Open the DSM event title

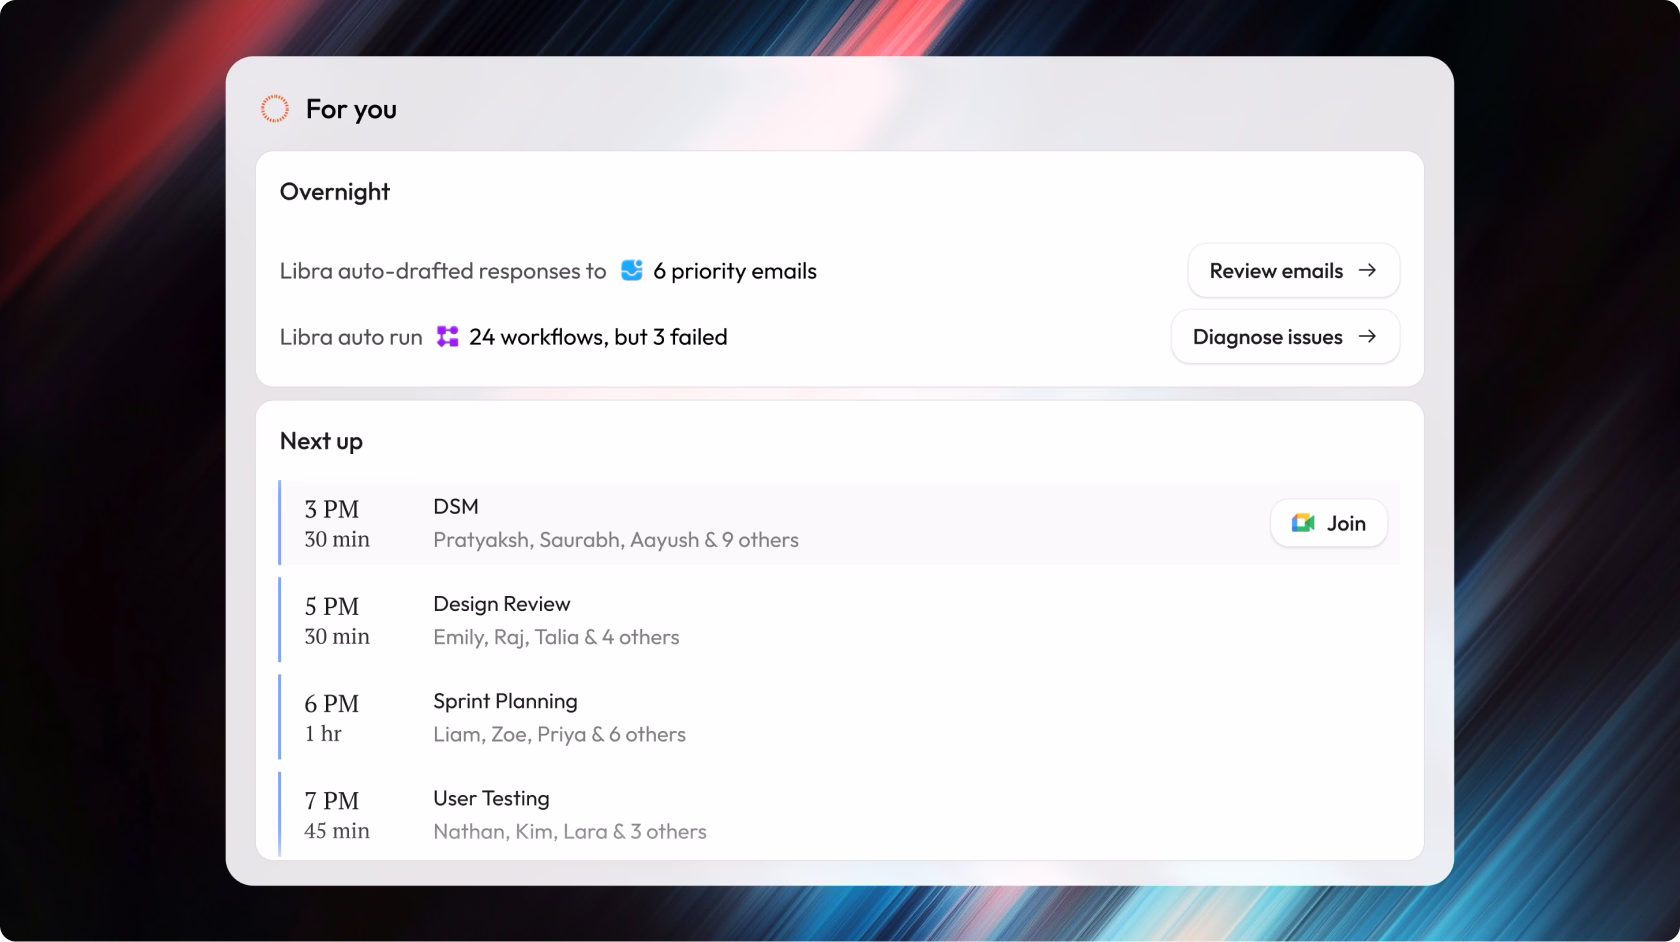point(456,507)
